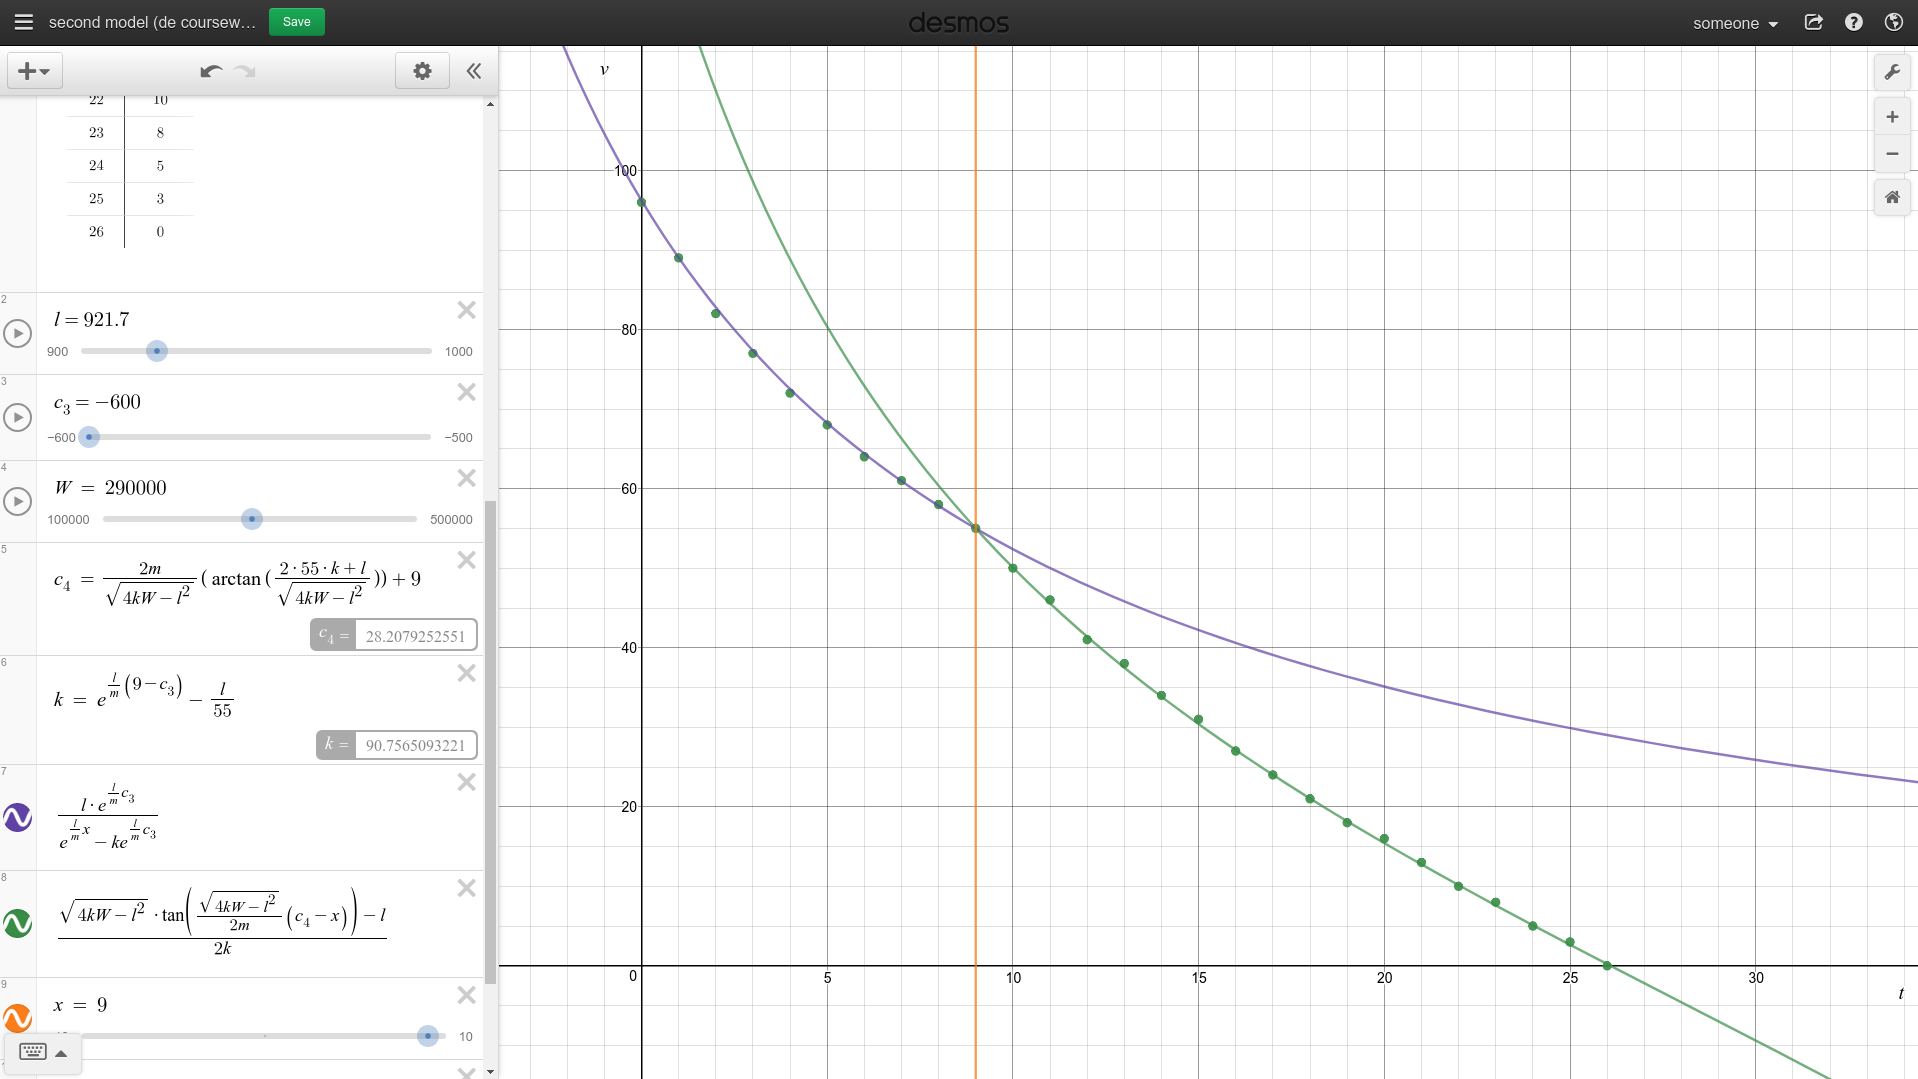The width and height of the screenshot is (1918, 1079).
Task: Click the W = 290000 expression field
Action: pos(110,488)
